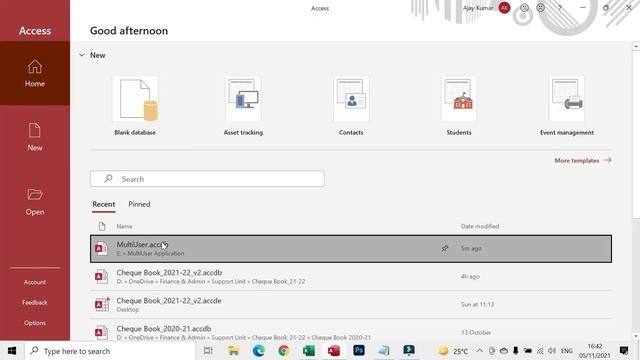The image size is (640, 360).
Task: Open the MultiUser.accdb file
Action: pos(351,249)
